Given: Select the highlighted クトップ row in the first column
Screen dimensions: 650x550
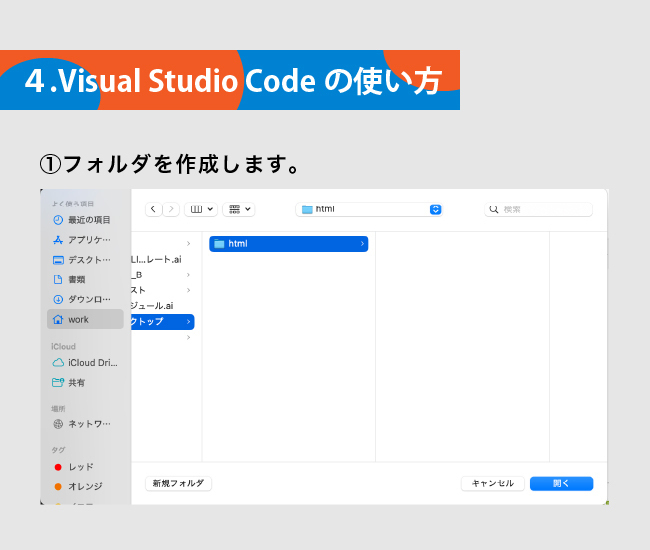Looking at the screenshot, I should (162, 322).
